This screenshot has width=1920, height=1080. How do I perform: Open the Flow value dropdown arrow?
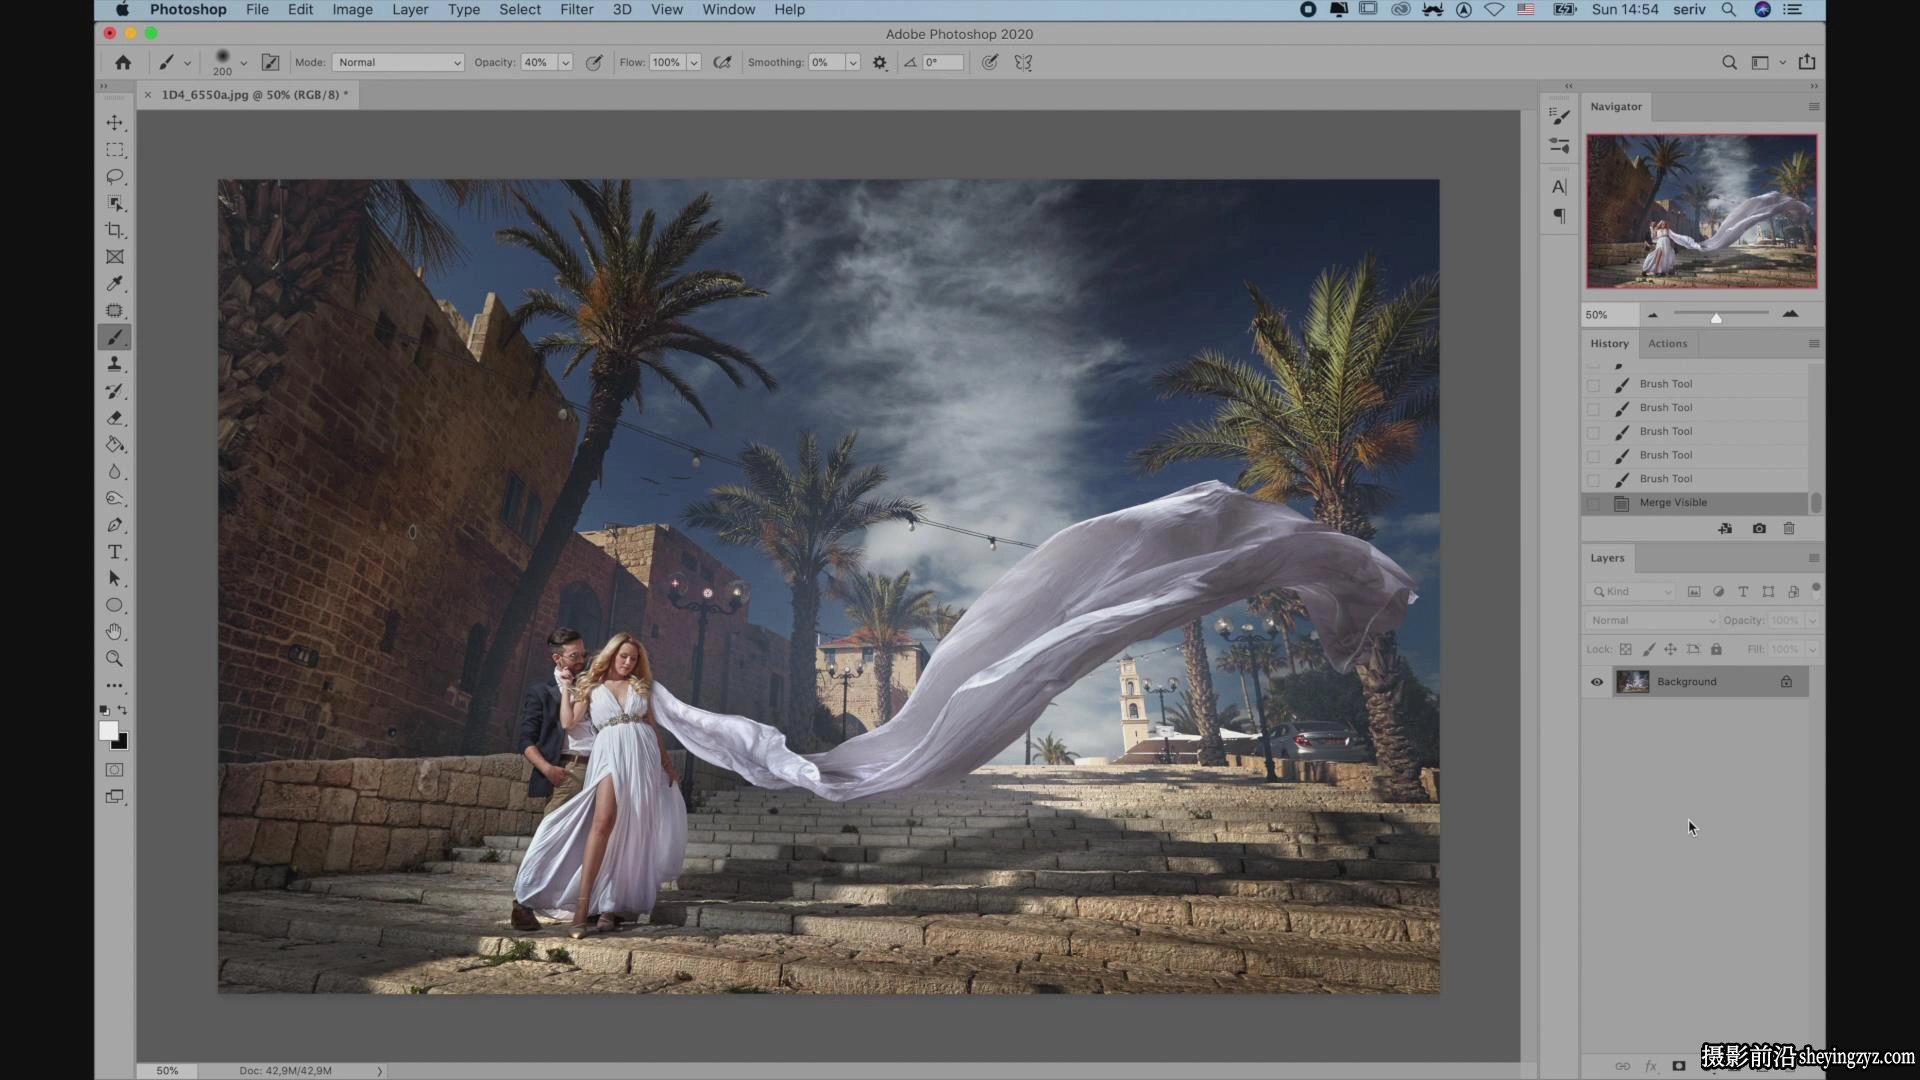coord(694,62)
